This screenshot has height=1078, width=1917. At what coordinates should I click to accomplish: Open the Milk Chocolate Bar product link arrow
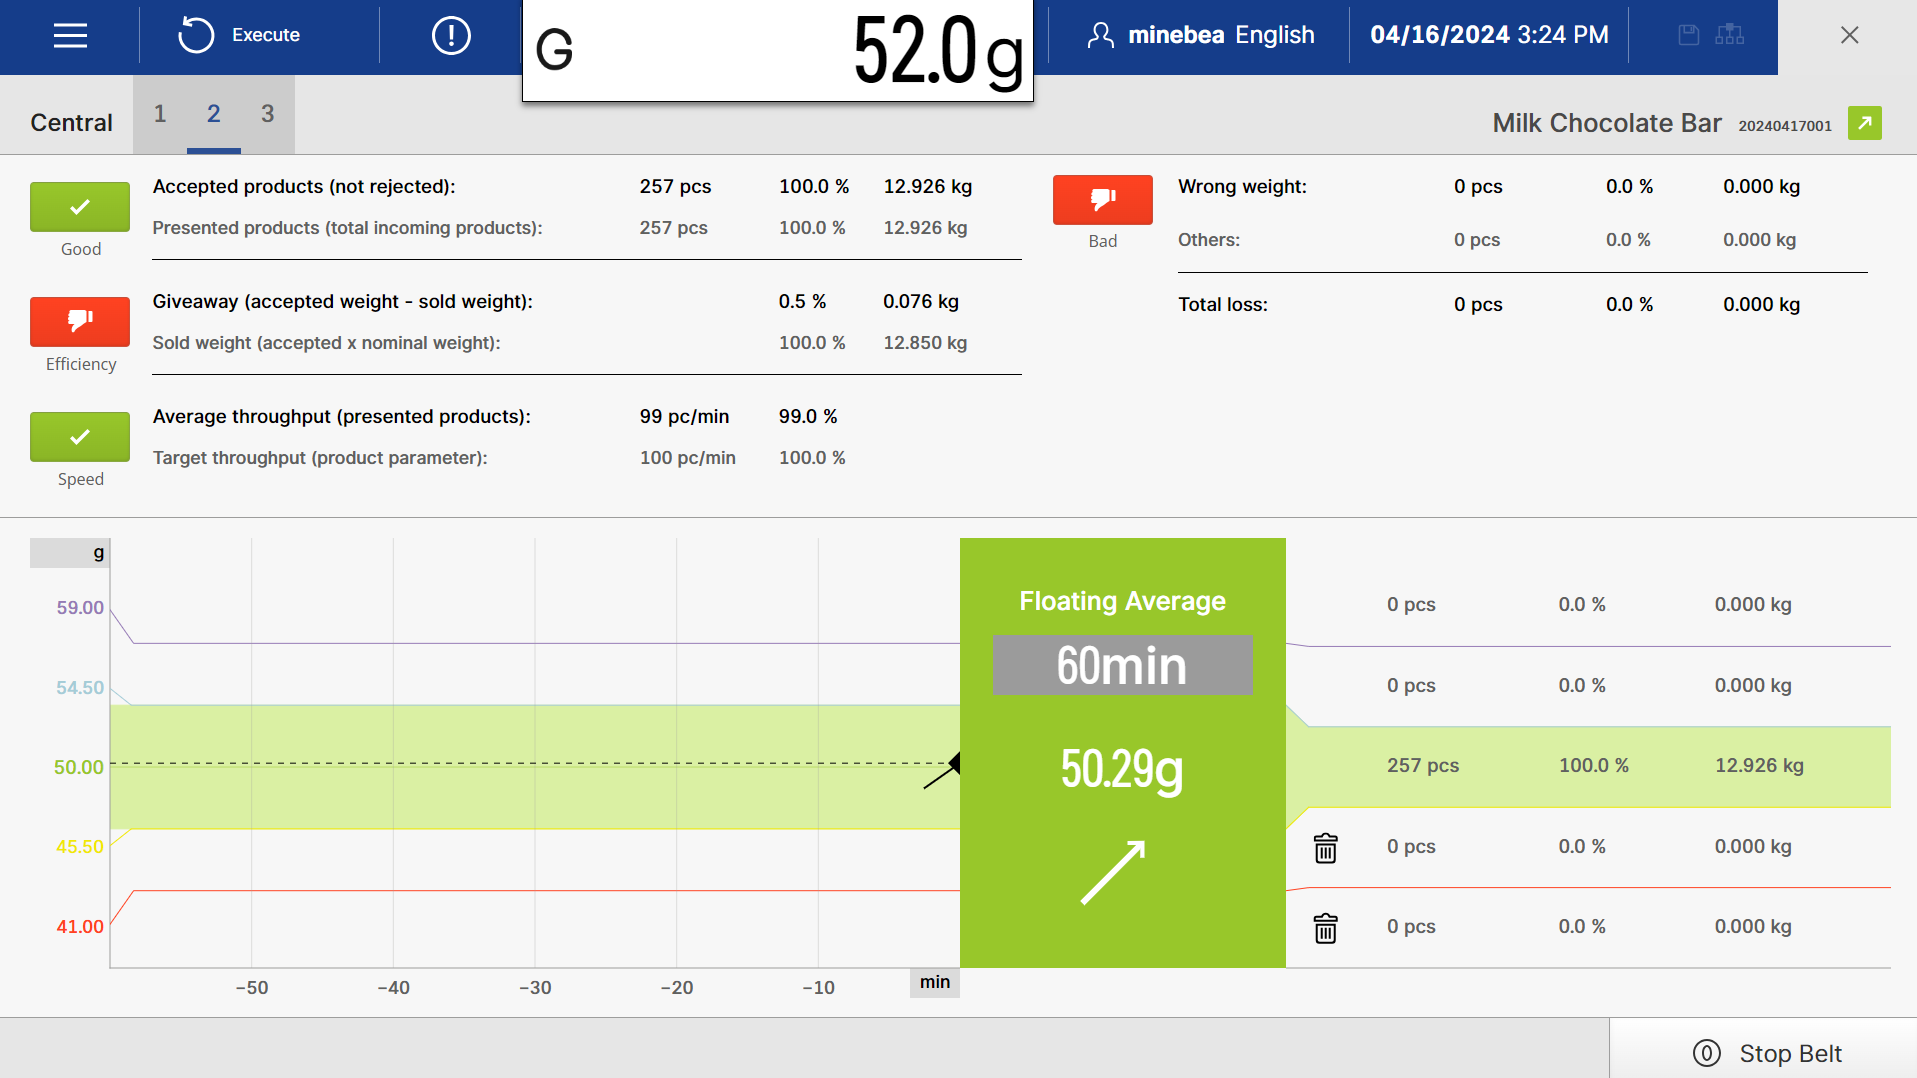click(1864, 123)
